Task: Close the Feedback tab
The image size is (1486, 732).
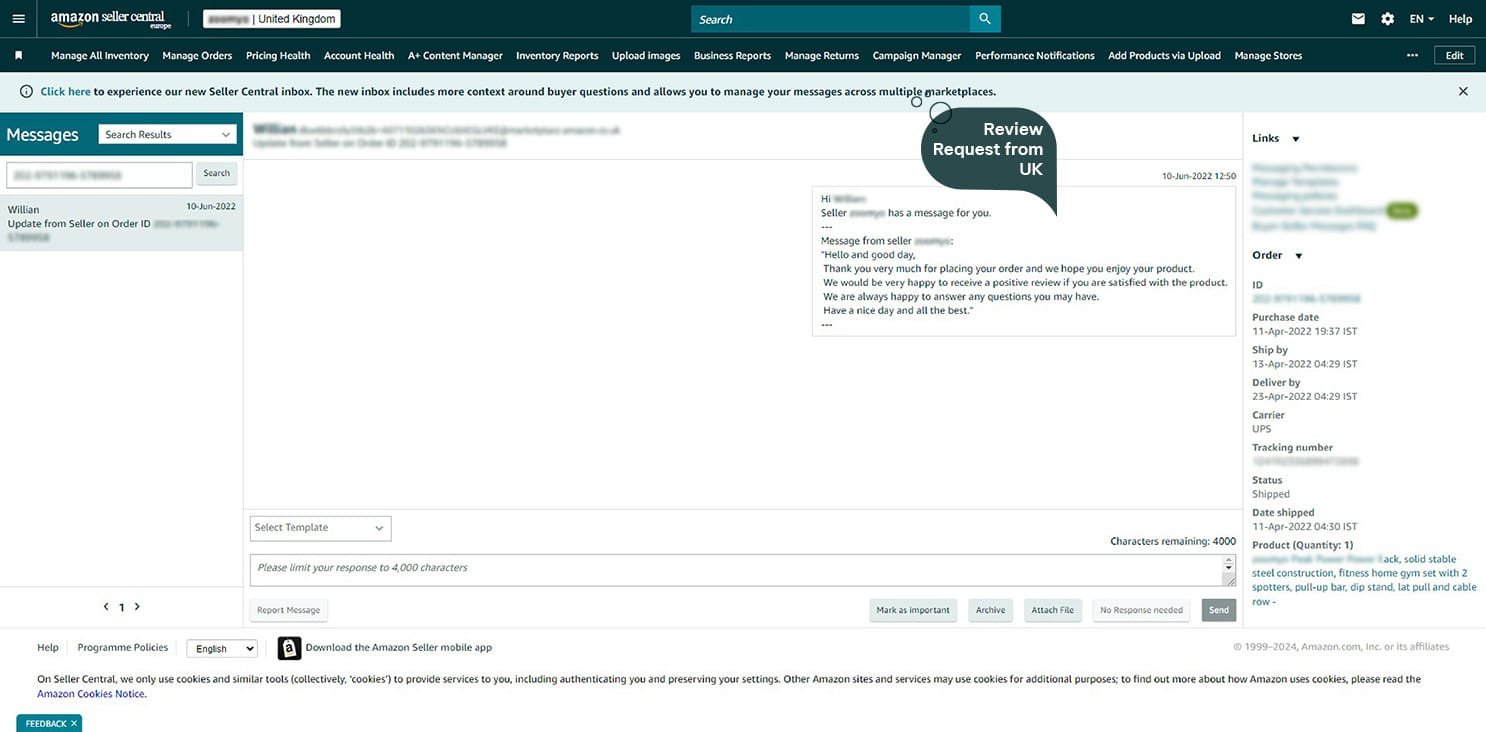Action: tap(73, 723)
